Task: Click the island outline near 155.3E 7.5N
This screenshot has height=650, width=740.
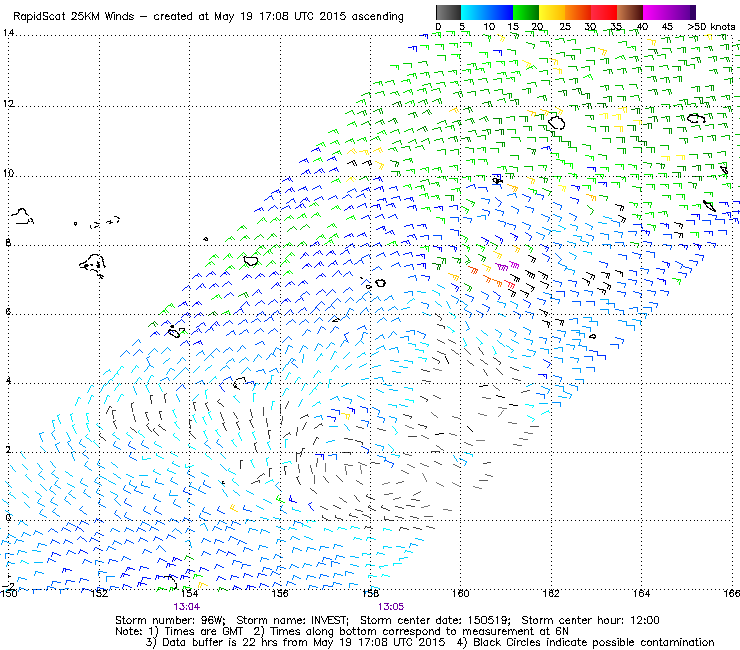Action: coord(251,261)
